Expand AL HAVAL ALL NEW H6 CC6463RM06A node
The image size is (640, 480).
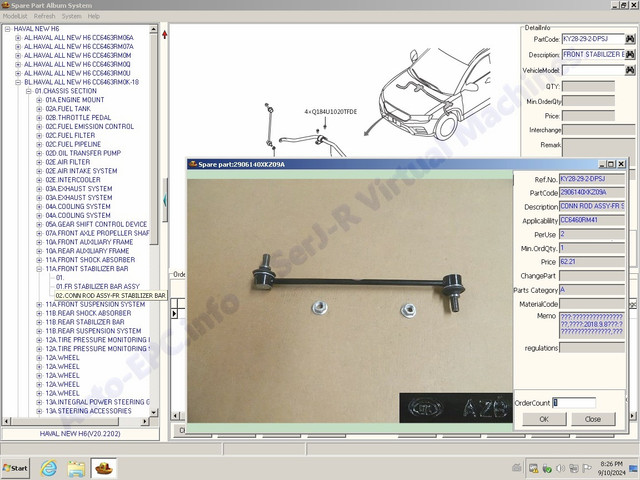click(18, 38)
